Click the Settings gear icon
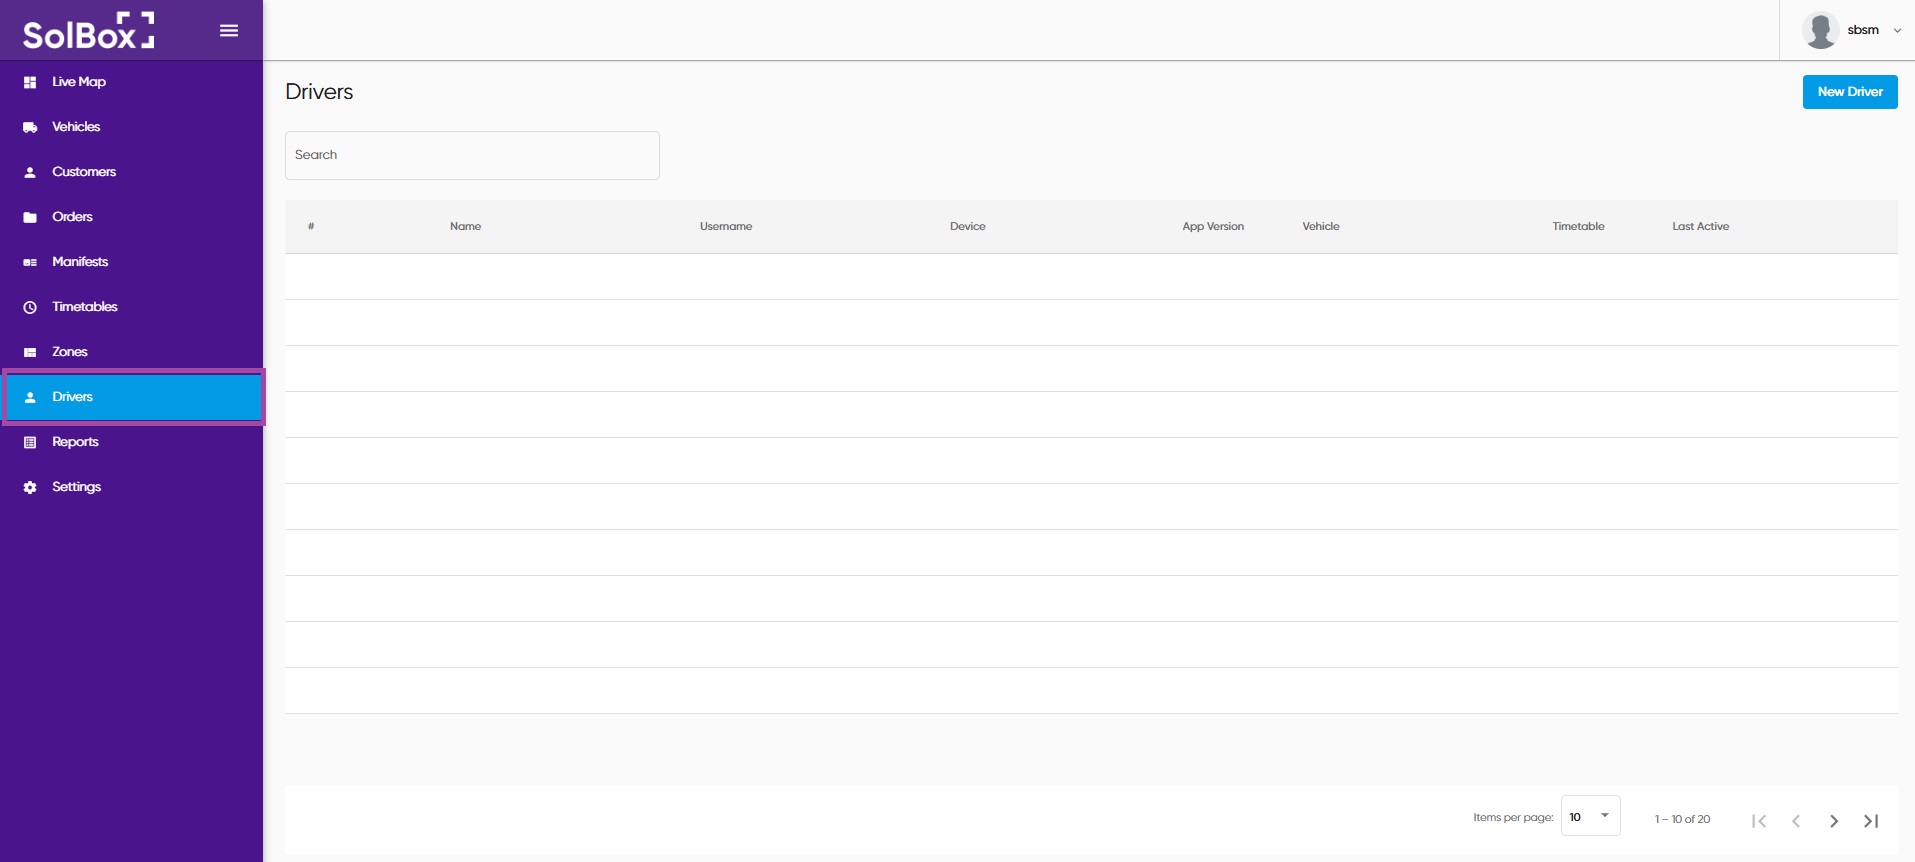The height and width of the screenshot is (862, 1915). [30, 487]
